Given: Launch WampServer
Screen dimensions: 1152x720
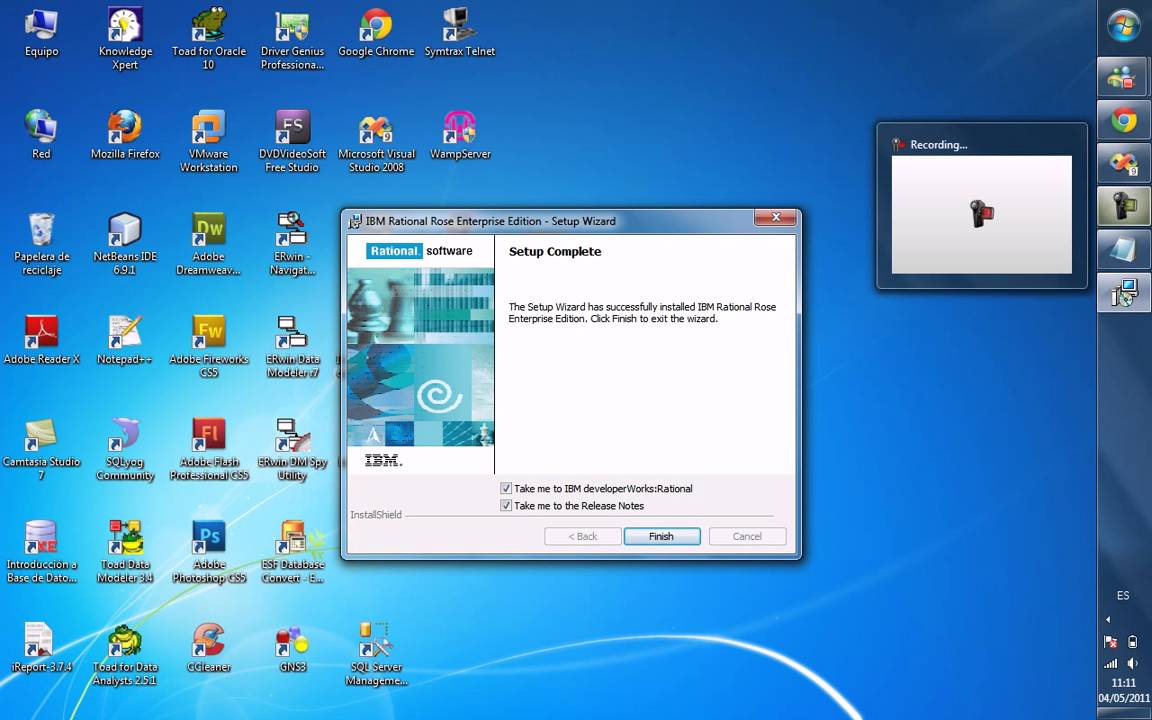Looking at the screenshot, I should [460, 128].
